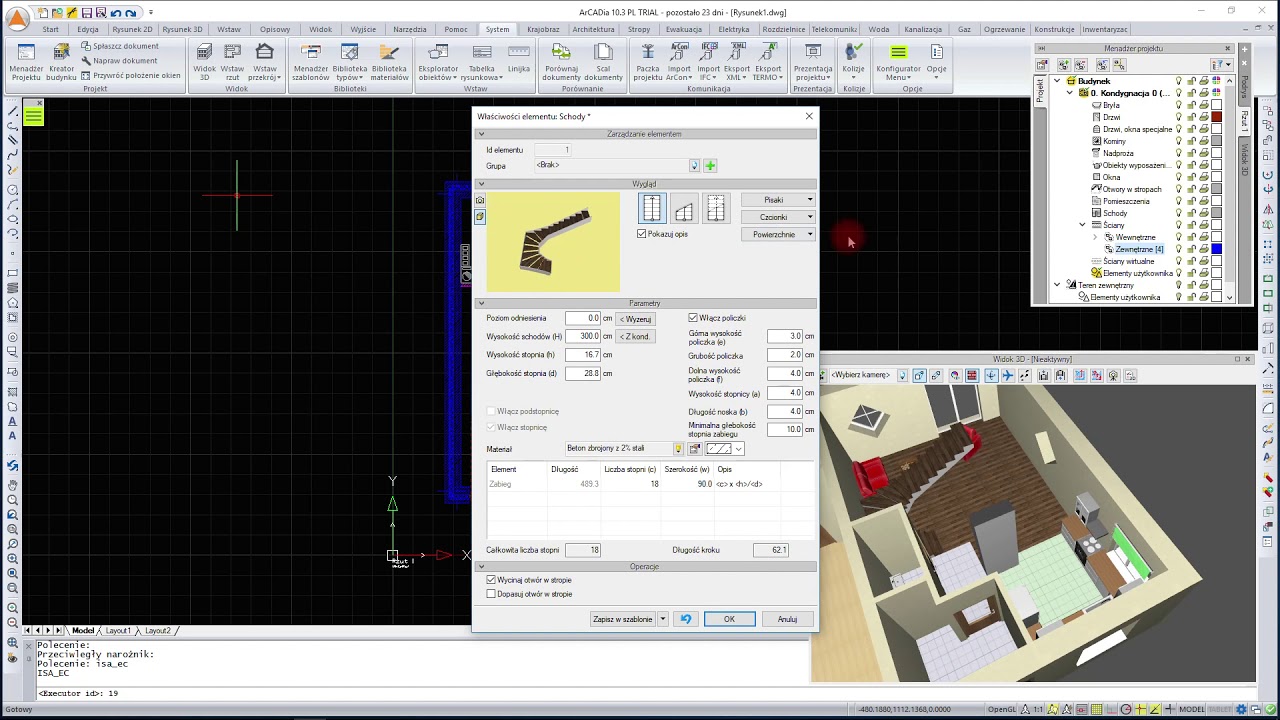Viewport: 1280px width, 720px height.
Task: Open Biblioteka materiałów
Action: pos(389,63)
